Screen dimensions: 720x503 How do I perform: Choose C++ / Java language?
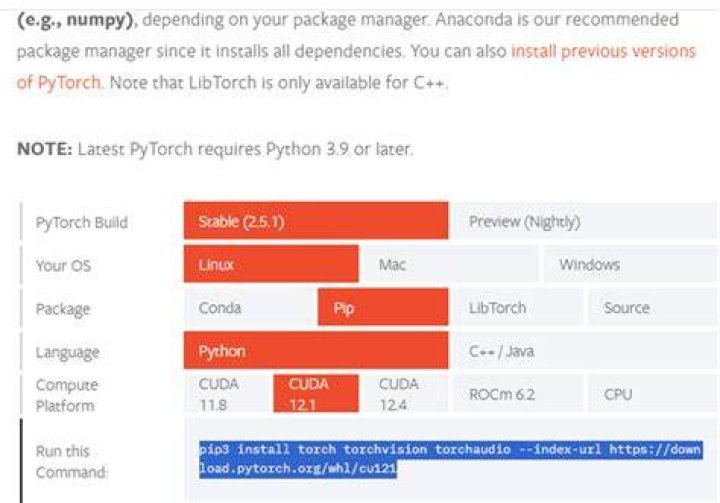[x=585, y=350]
